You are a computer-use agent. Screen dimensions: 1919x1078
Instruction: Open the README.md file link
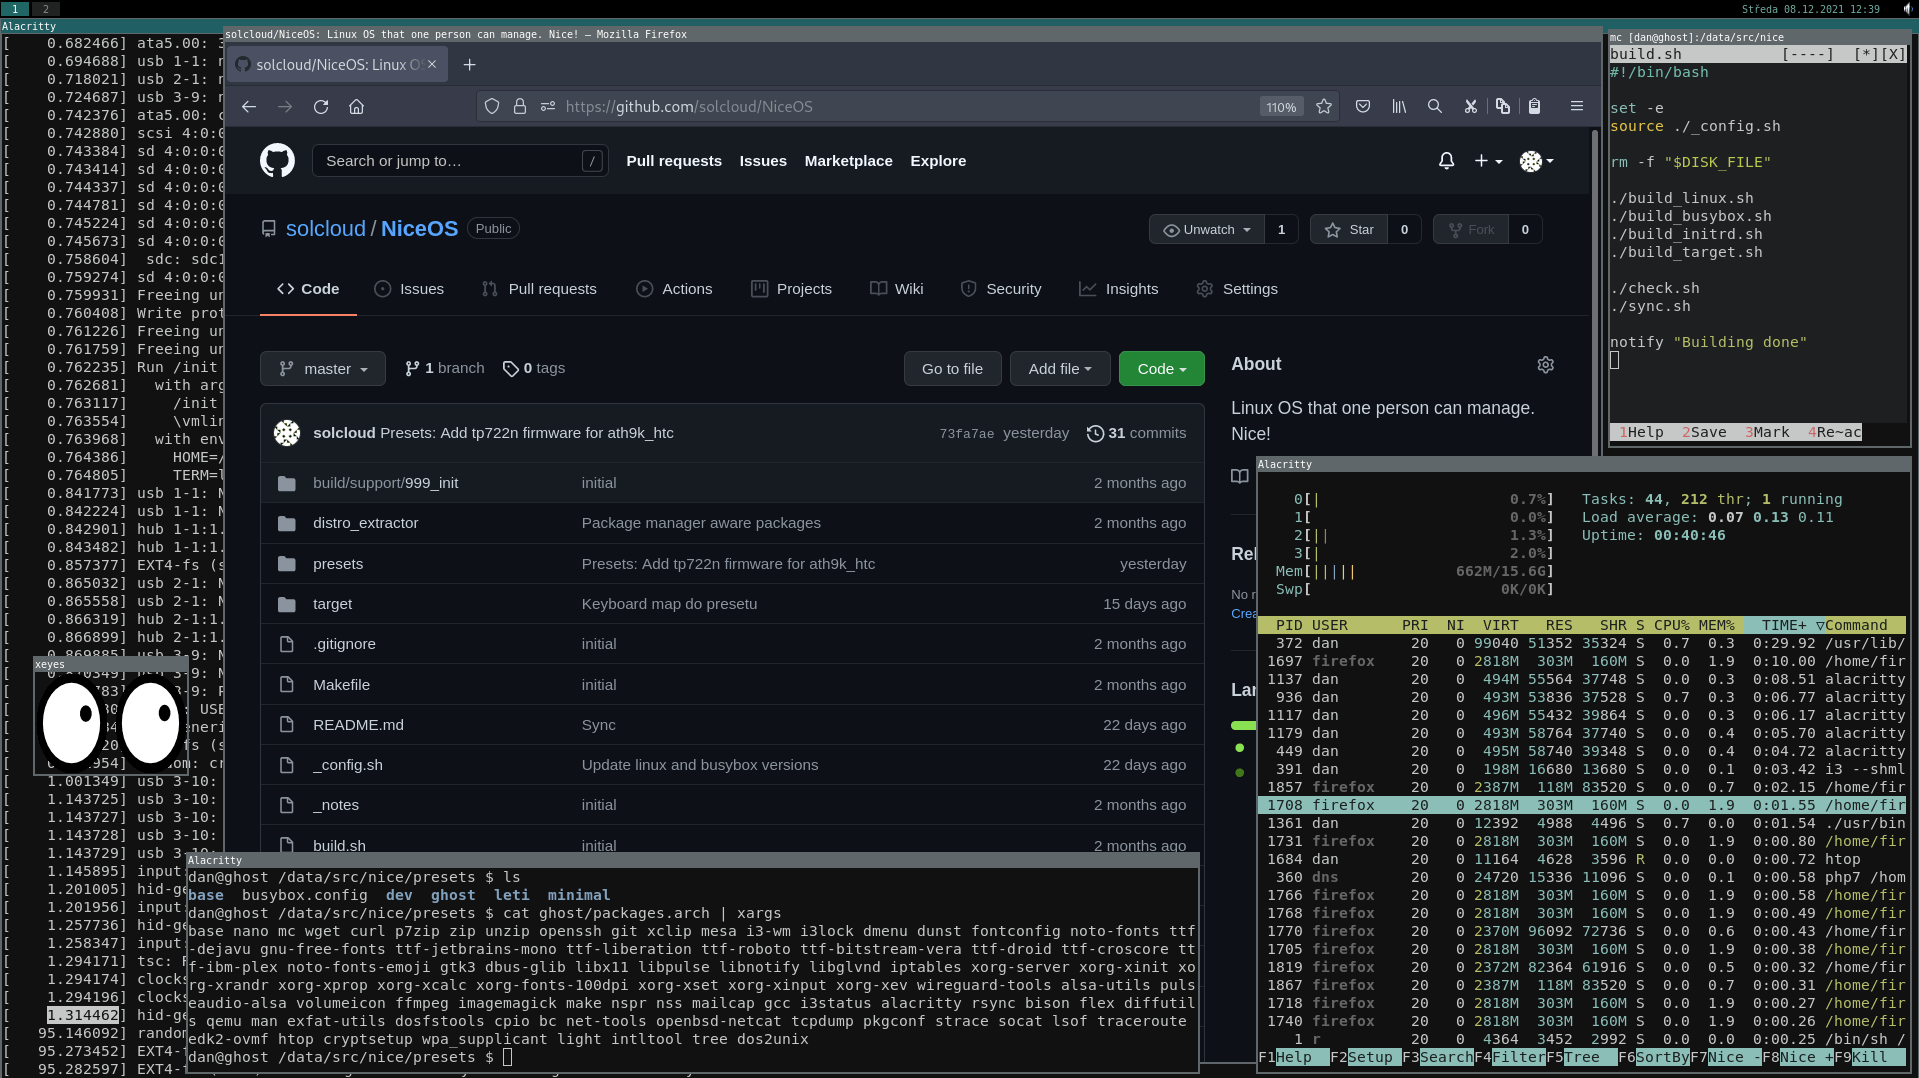pos(359,724)
